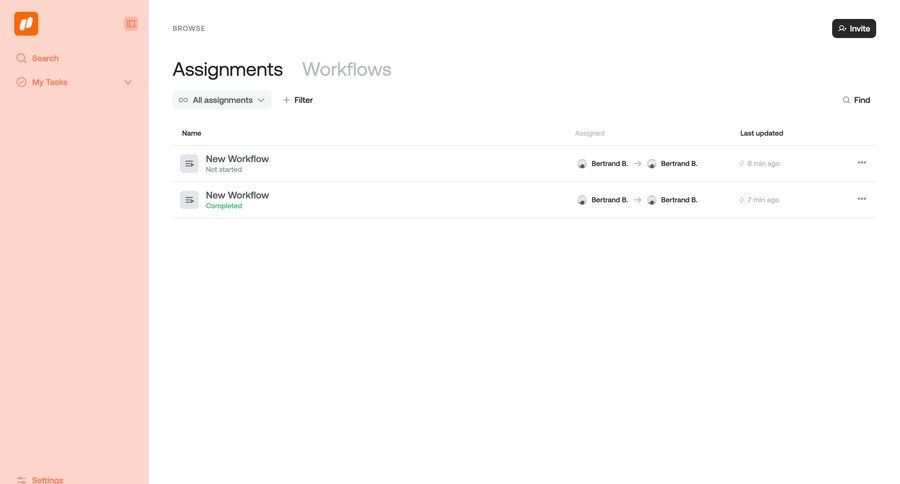Switch to the Workflows tab
Screen dimensions: 900x484
347,69
